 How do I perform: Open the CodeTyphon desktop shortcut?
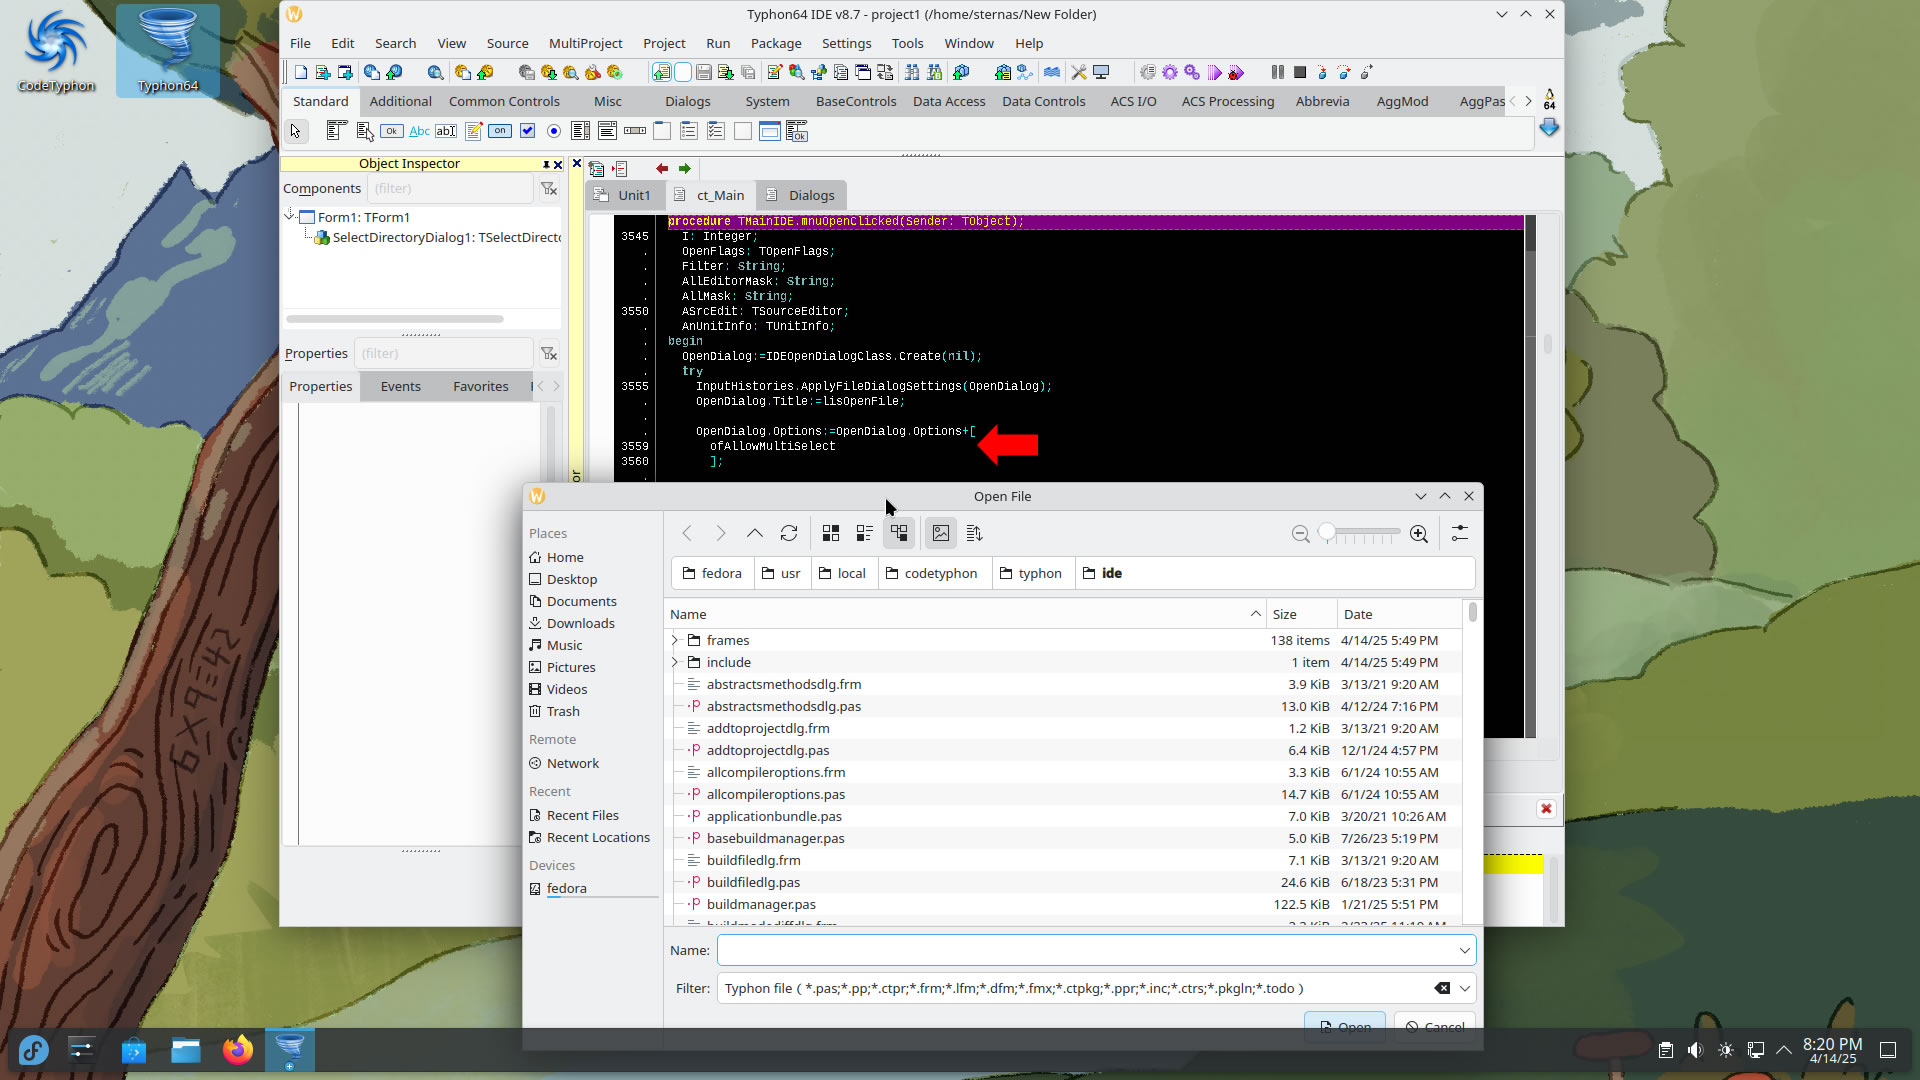tap(56, 51)
